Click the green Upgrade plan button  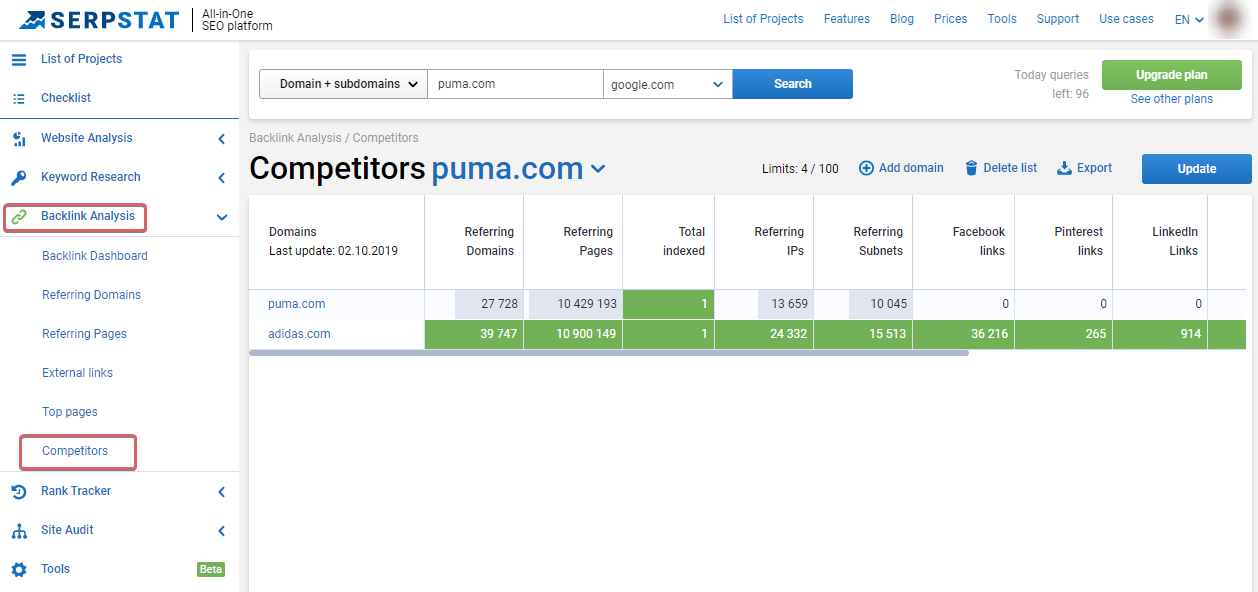coord(1172,75)
